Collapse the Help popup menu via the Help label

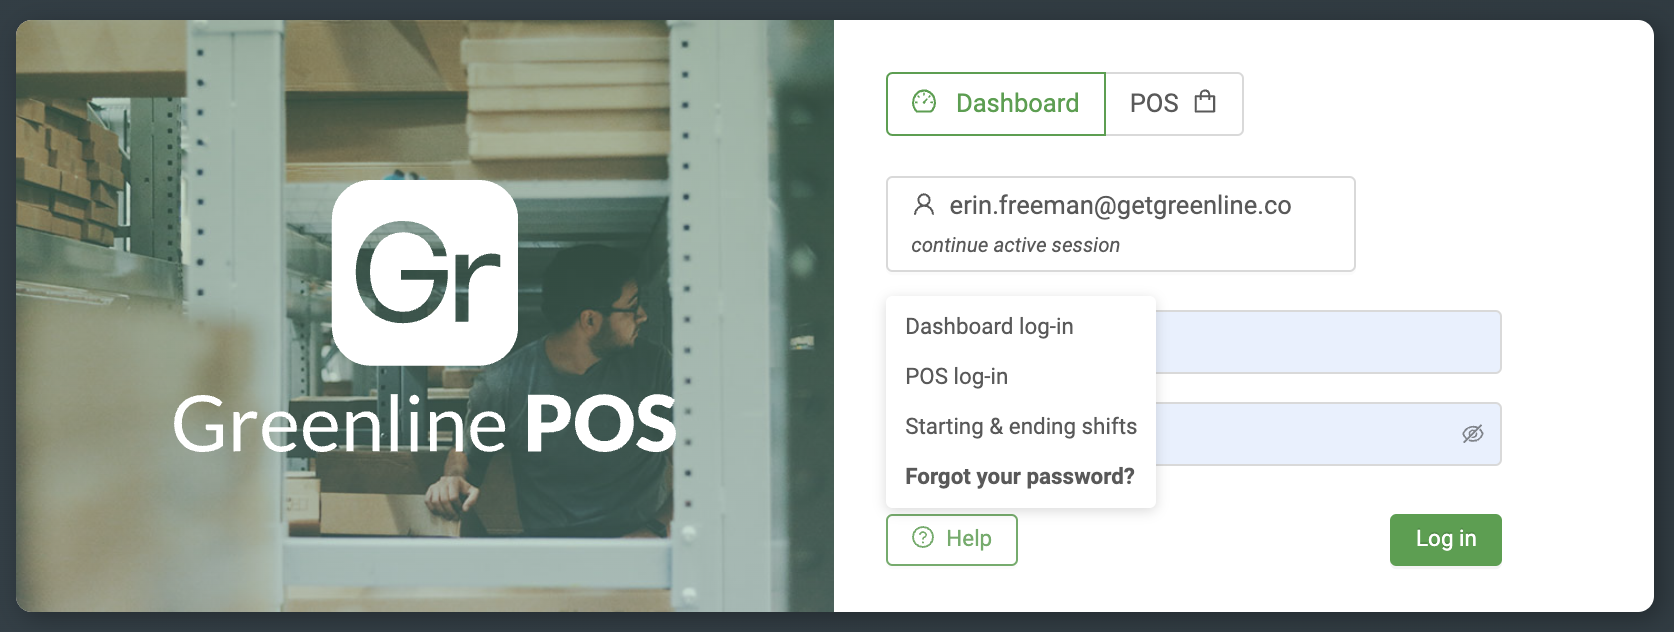968,539
